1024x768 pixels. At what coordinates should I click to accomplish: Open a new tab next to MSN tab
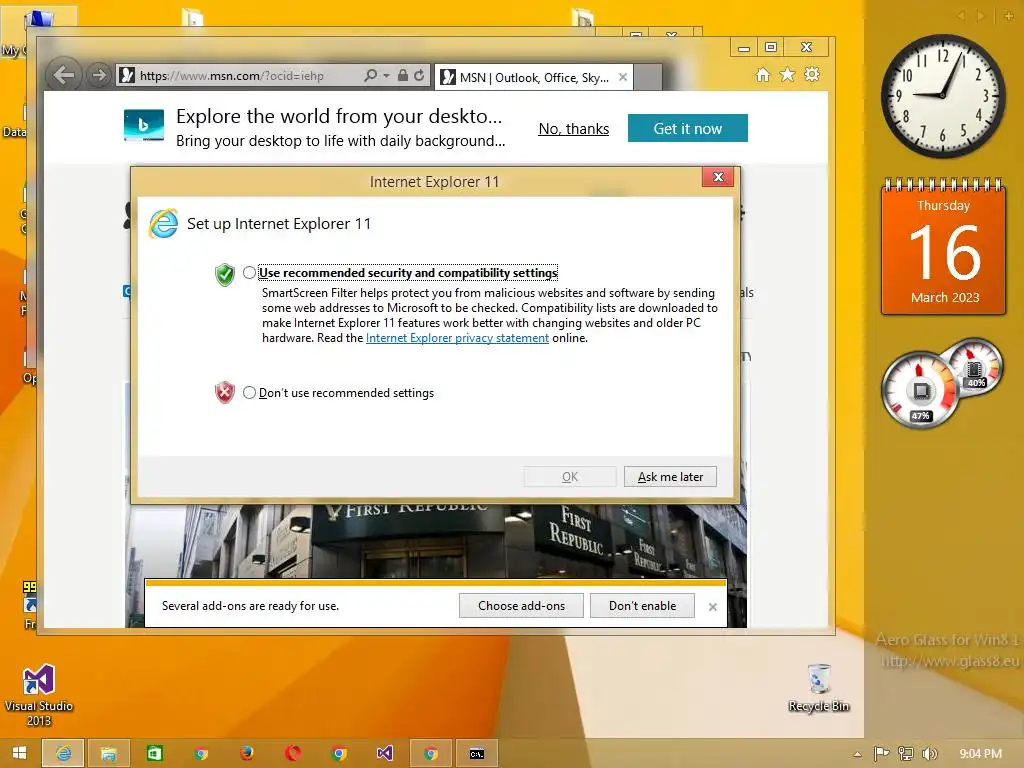[648, 77]
